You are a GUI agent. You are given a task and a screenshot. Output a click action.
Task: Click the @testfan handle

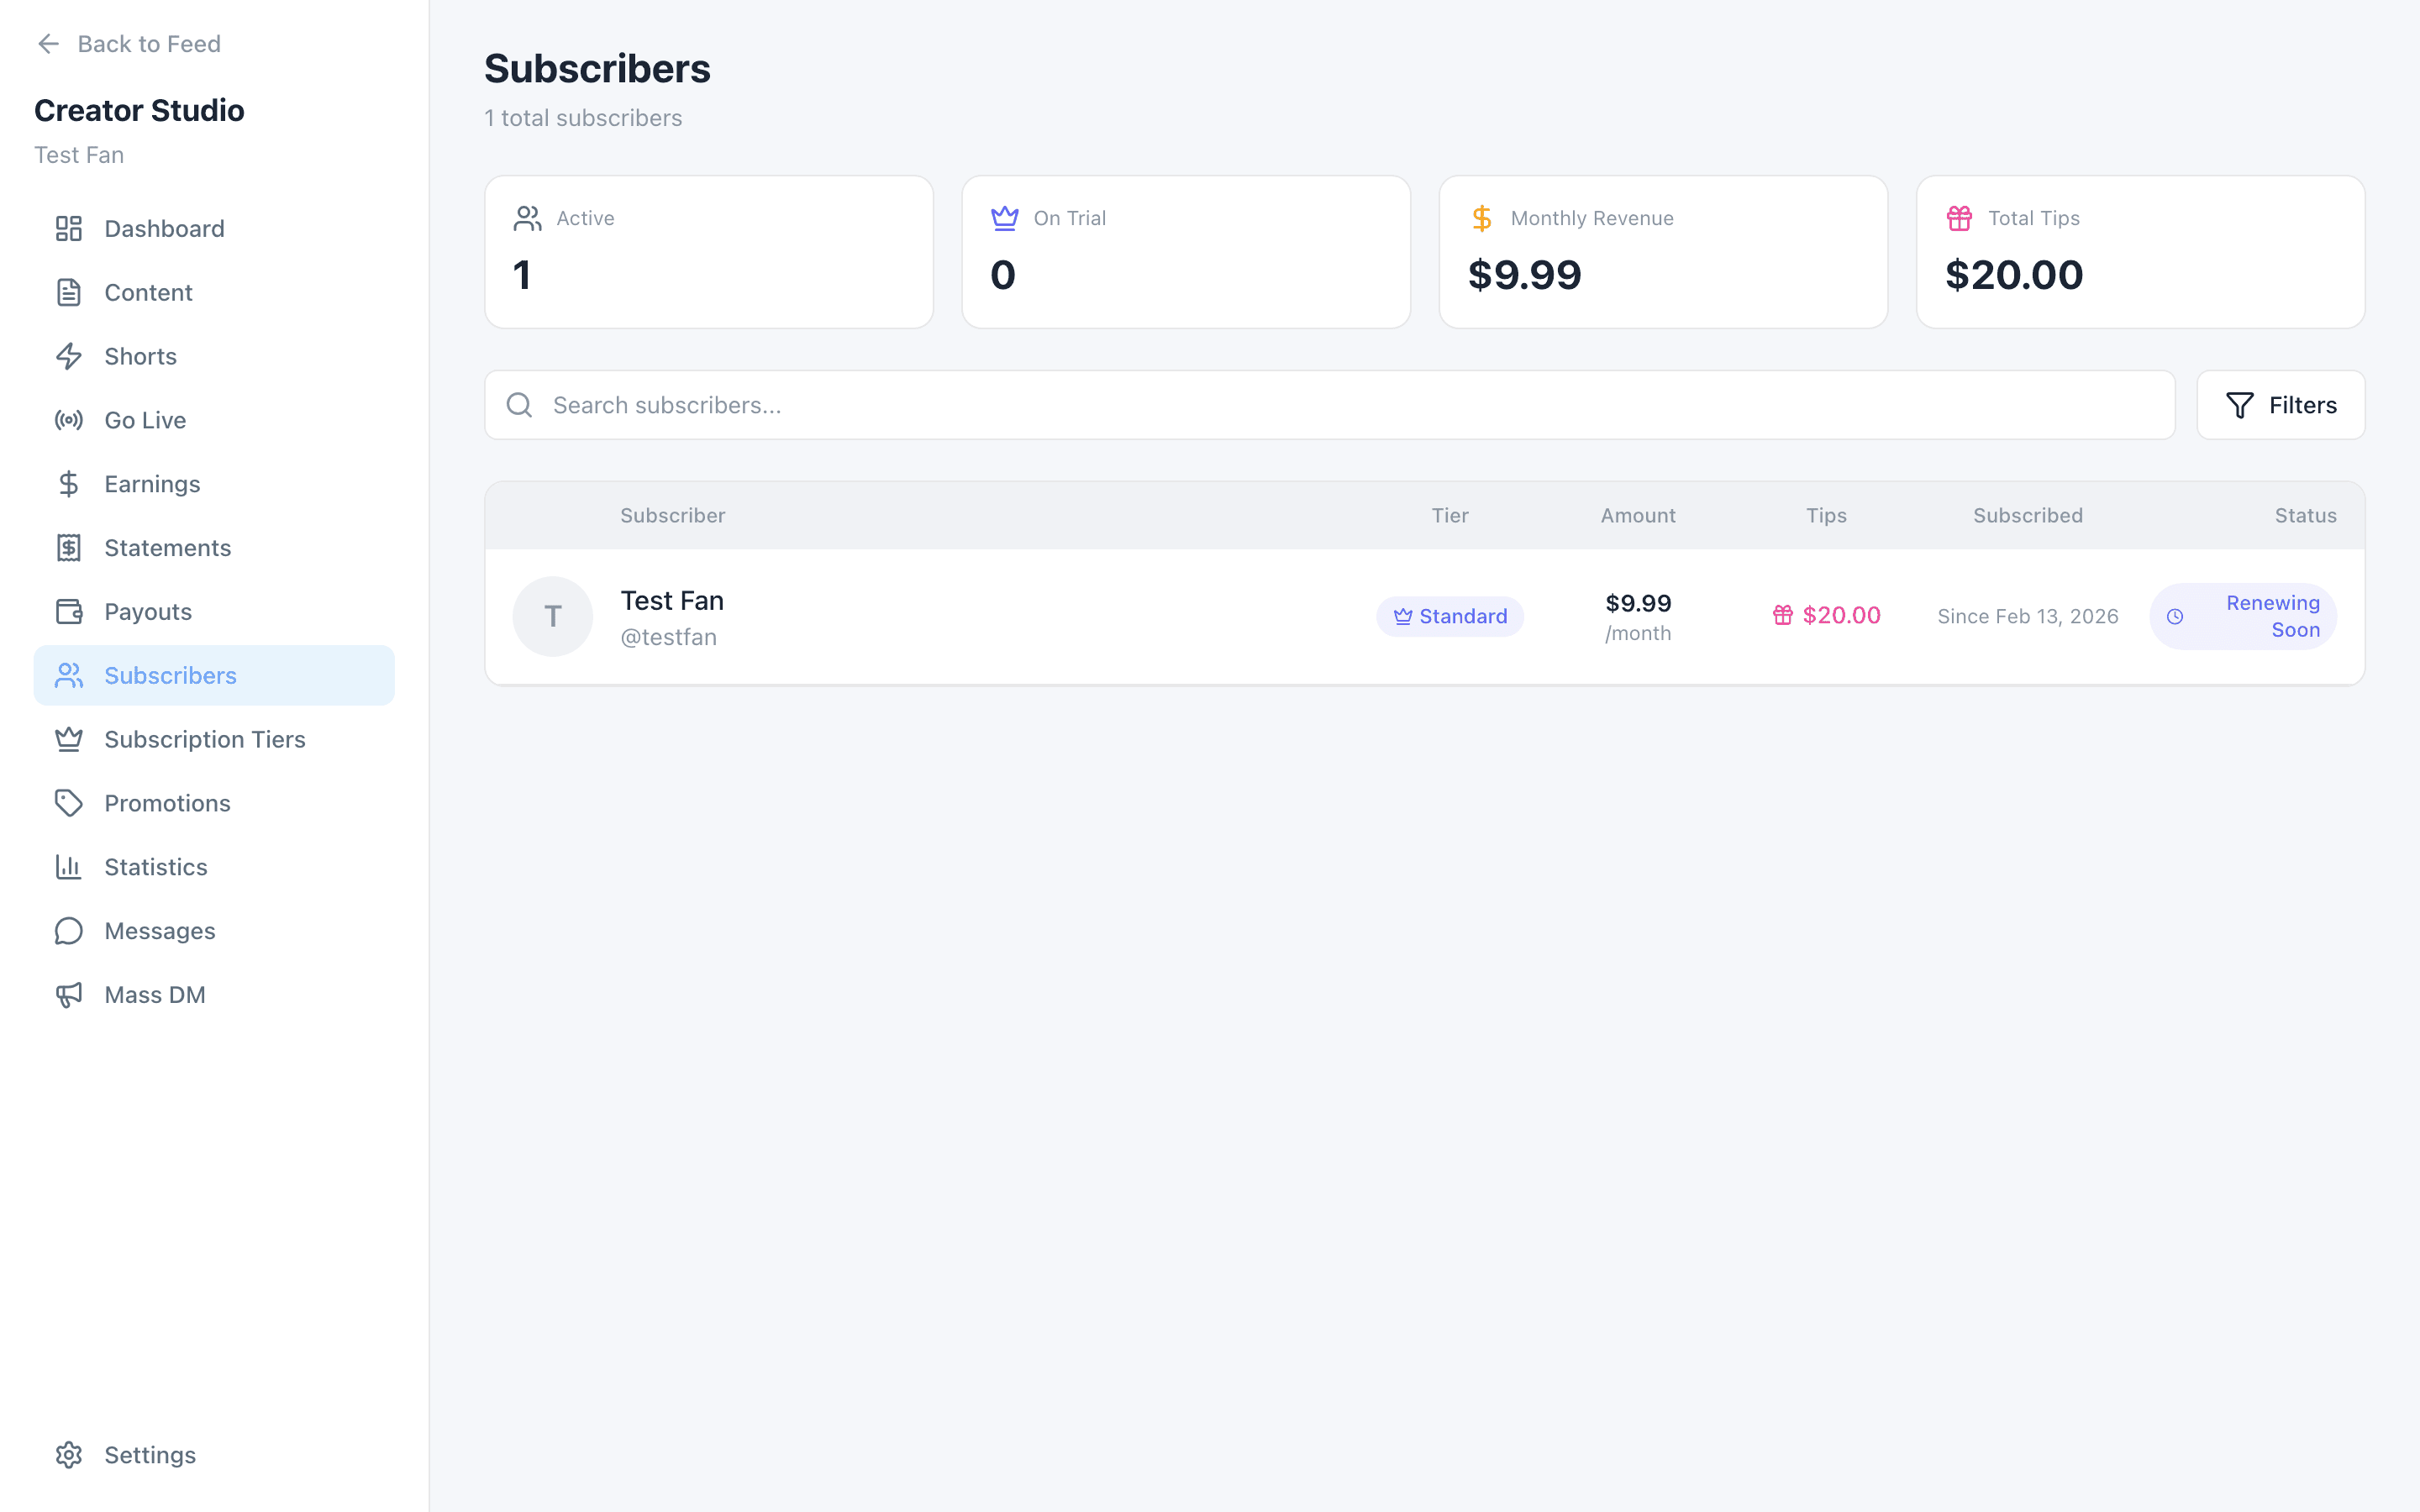[669, 638]
